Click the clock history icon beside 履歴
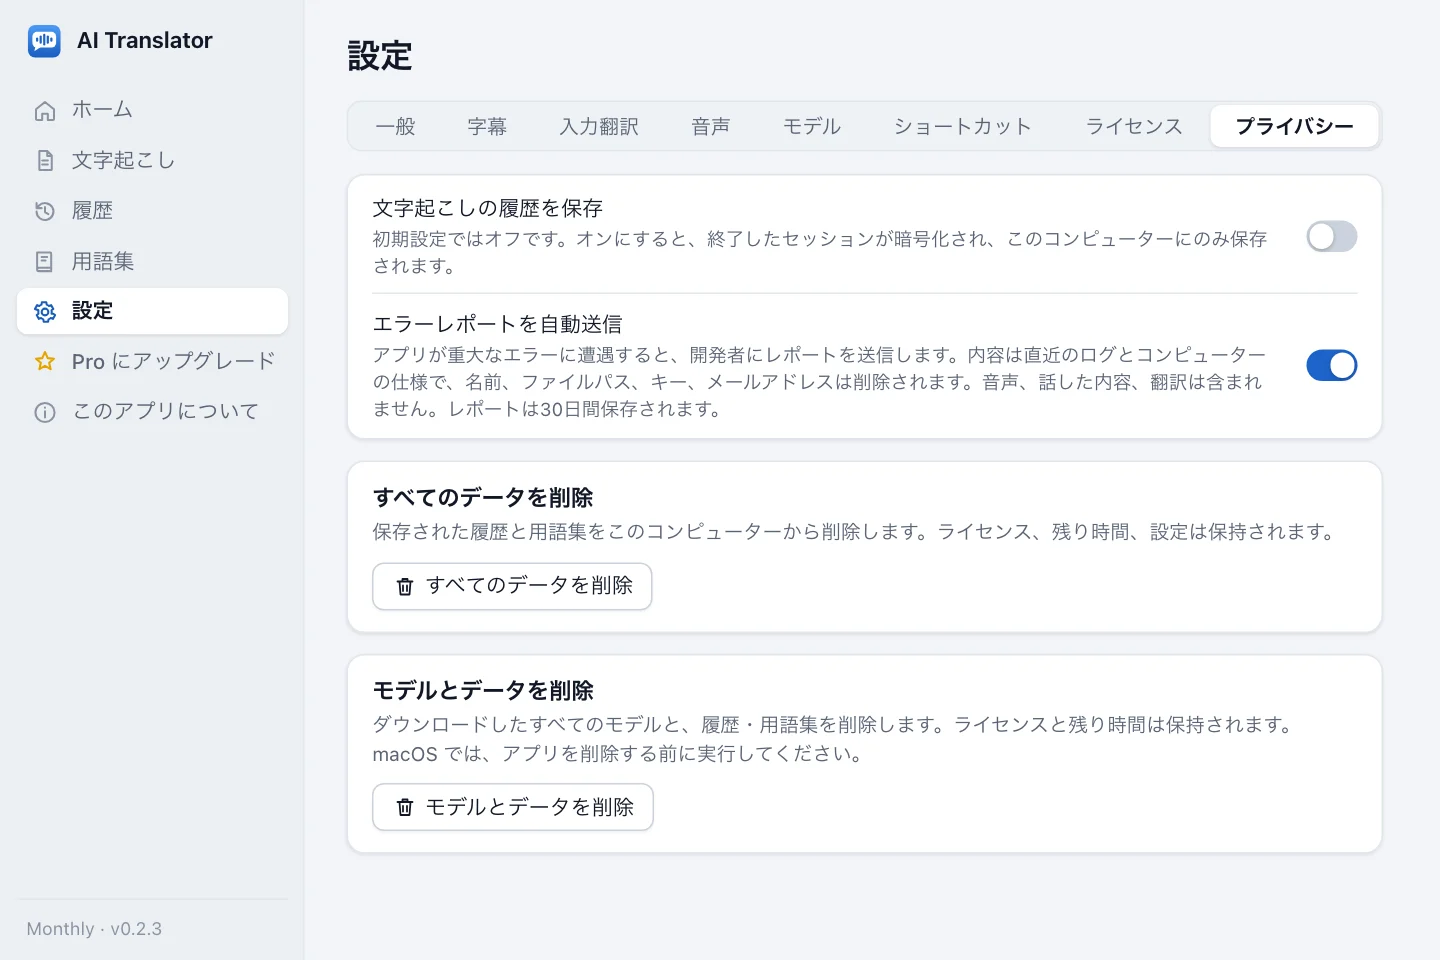 (x=45, y=211)
